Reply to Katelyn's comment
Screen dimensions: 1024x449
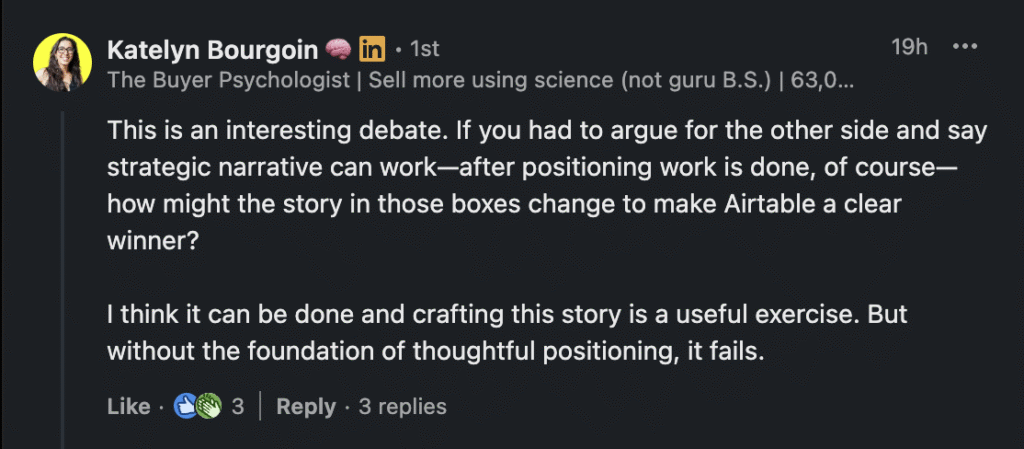(x=306, y=407)
